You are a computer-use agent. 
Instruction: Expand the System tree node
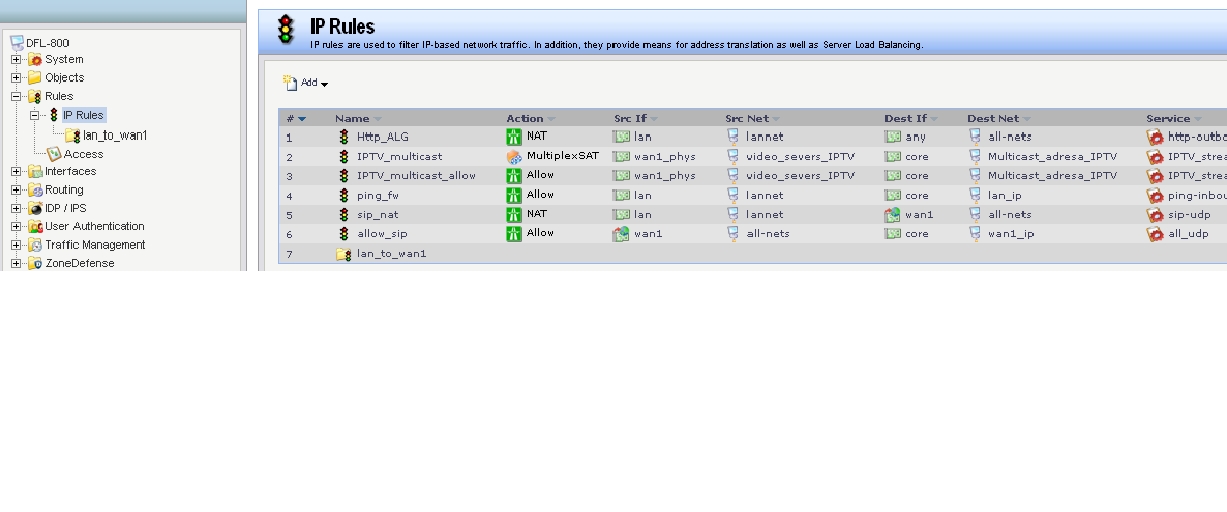16,59
